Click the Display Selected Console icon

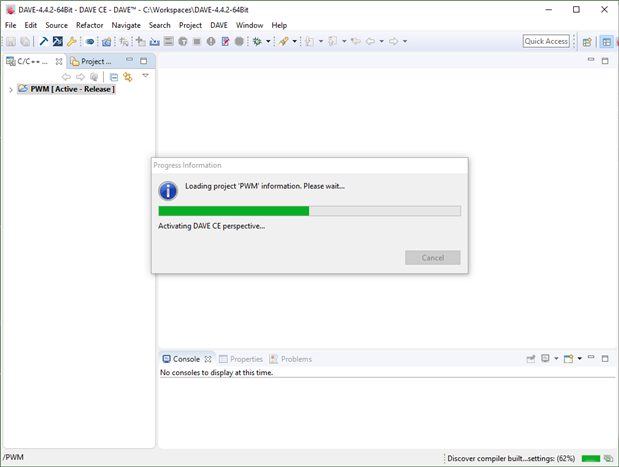545,358
